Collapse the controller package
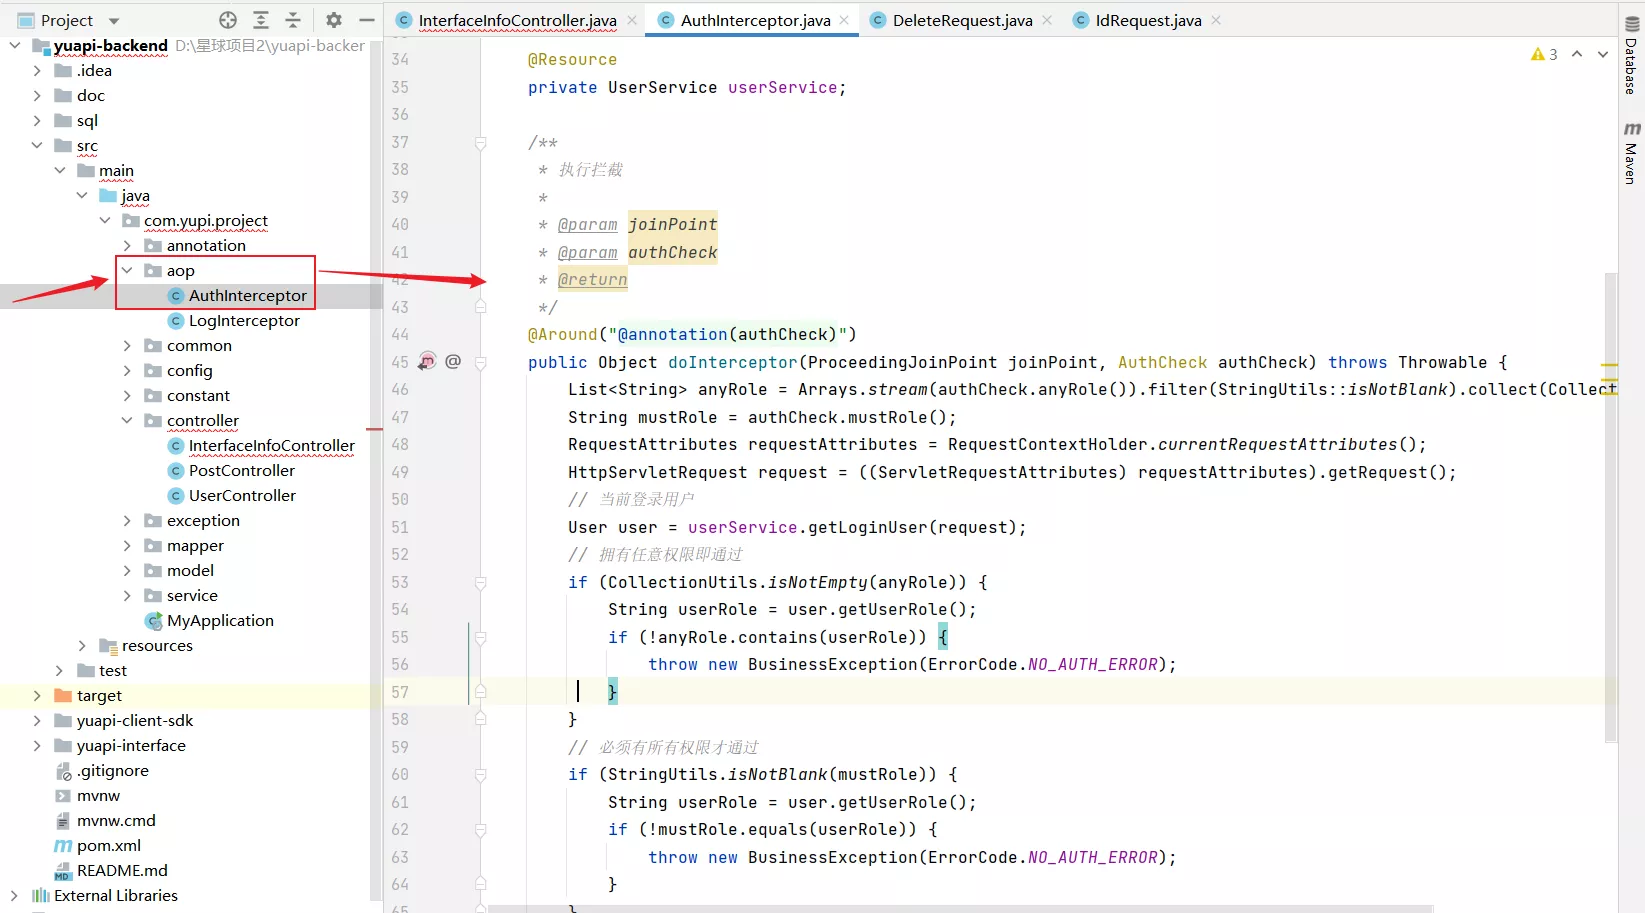This screenshot has width=1645, height=913. coord(127,420)
